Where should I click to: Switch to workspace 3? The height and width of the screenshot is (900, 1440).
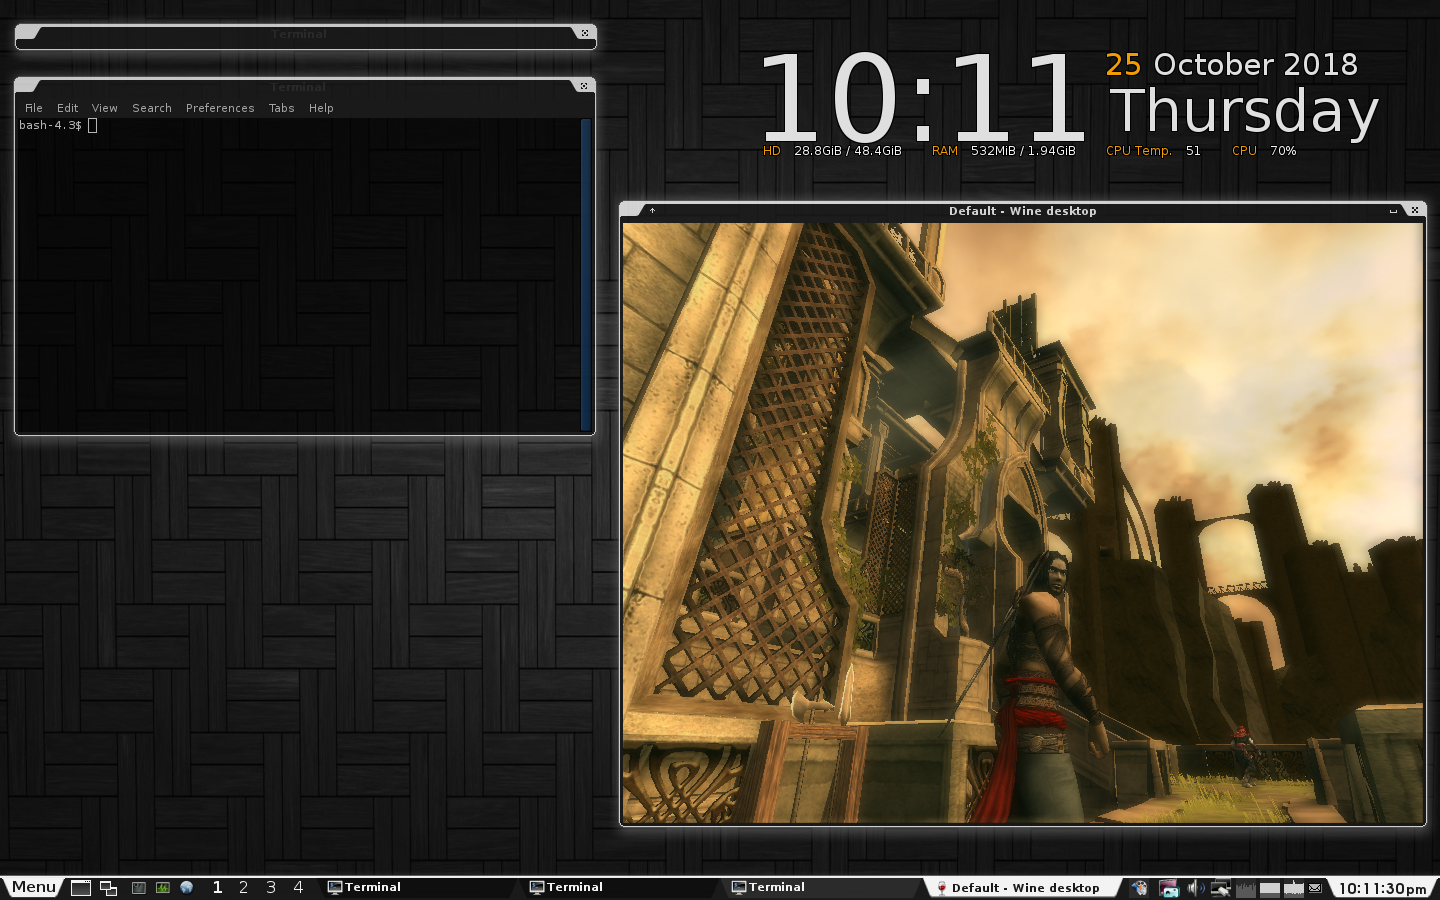pyautogui.click(x=271, y=887)
